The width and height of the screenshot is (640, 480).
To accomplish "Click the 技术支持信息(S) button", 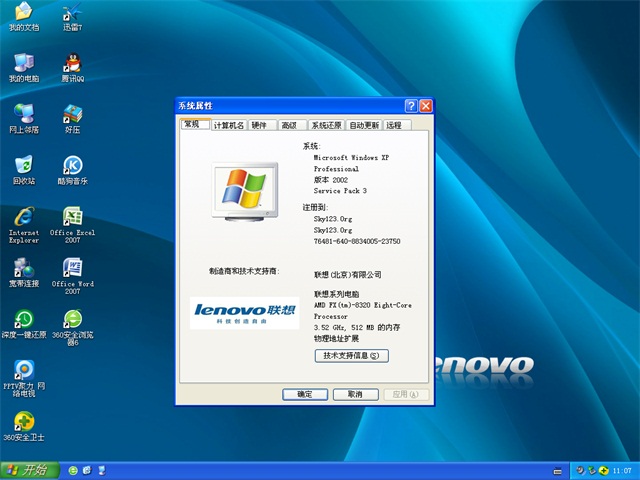I will (x=351, y=356).
